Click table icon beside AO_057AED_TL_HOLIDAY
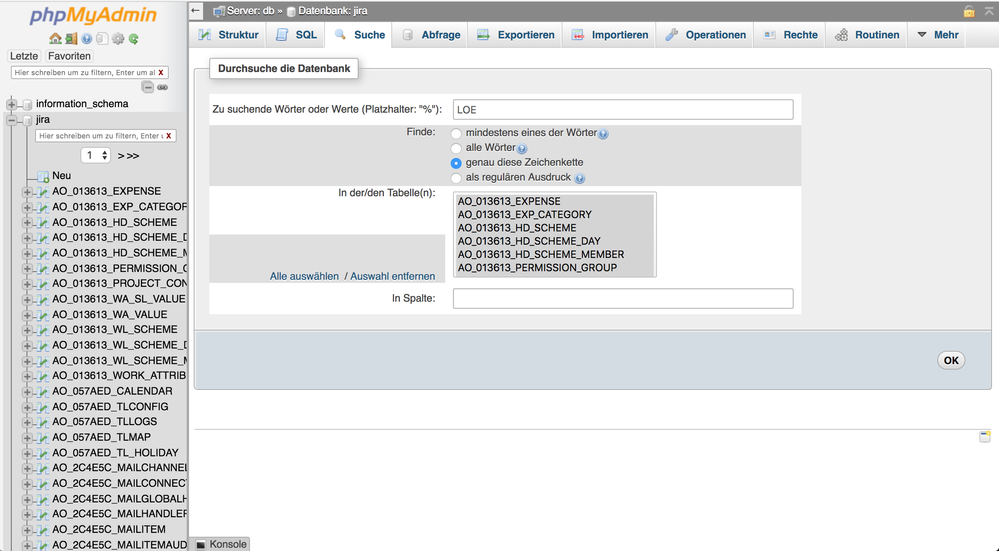The image size is (999, 551). tap(43, 453)
